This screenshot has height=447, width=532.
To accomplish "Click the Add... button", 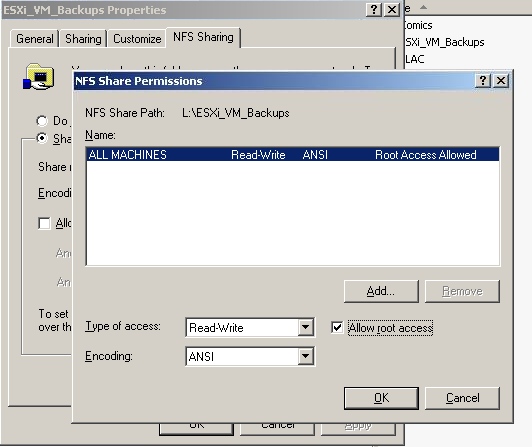I will click(381, 291).
